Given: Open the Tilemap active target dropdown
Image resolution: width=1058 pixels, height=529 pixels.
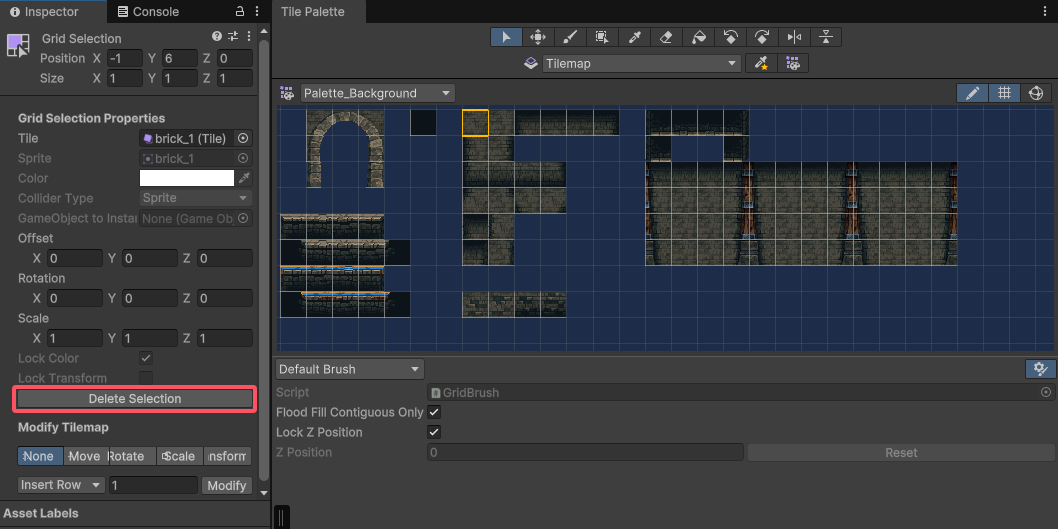Looking at the screenshot, I should 642,63.
